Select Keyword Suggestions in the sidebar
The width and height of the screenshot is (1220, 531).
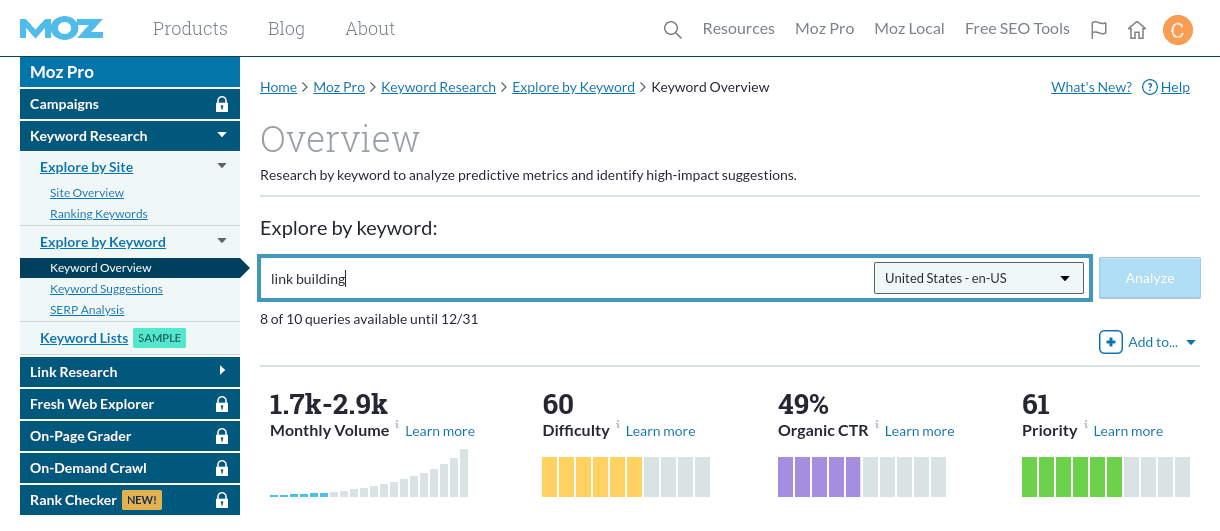click(x=106, y=289)
